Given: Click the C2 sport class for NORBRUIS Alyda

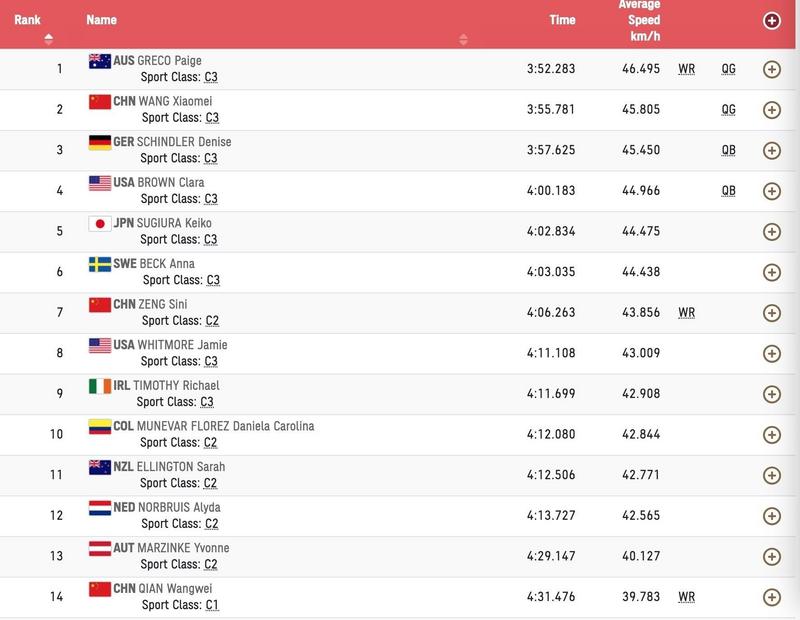Looking at the screenshot, I should pyautogui.click(x=212, y=524).
